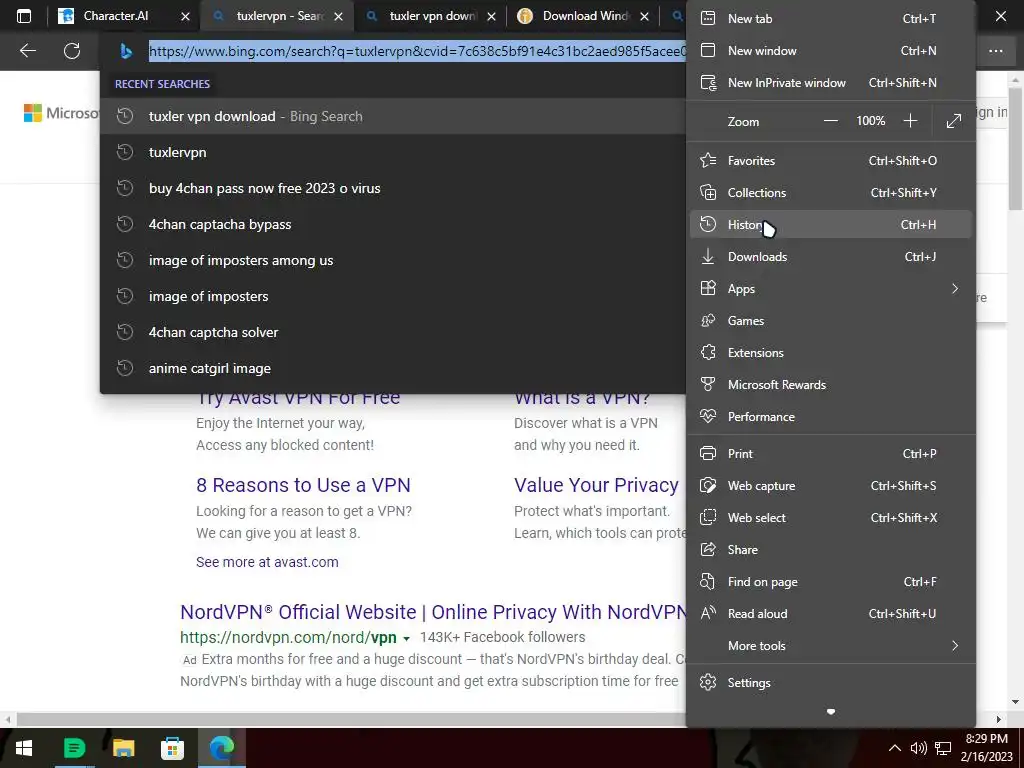Click the Microsoft logo on the page
This screenshot has height=768, width=1024.
click(61, 113)
